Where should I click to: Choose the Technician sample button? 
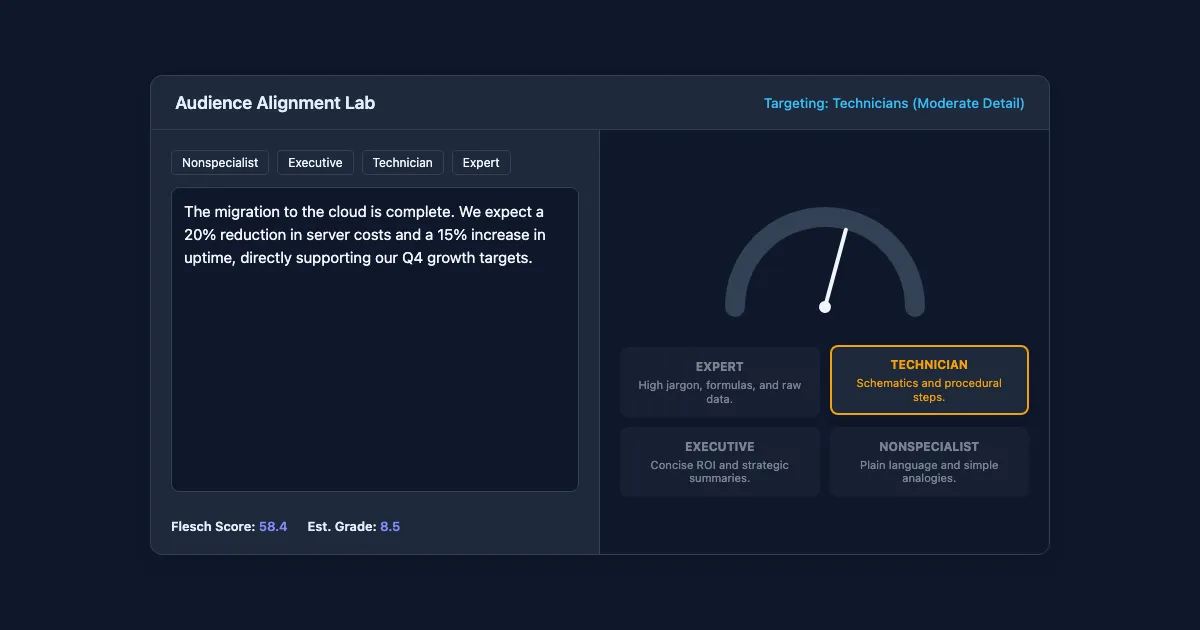402,162
